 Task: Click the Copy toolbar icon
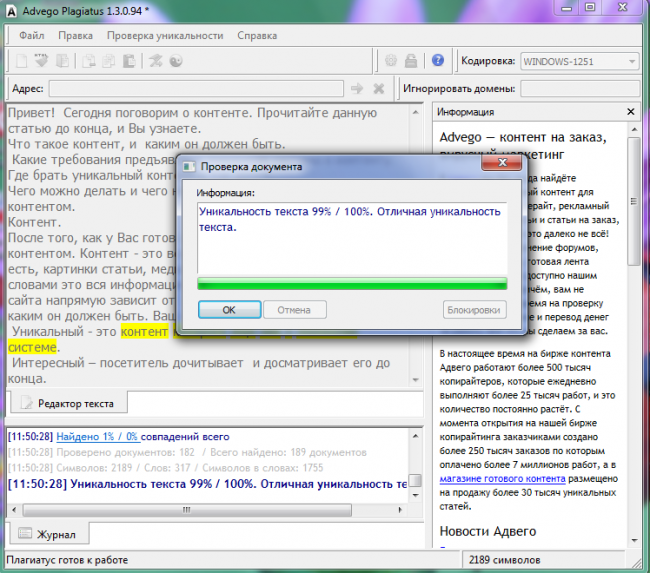pyautogui.click(x=109, y=61)
